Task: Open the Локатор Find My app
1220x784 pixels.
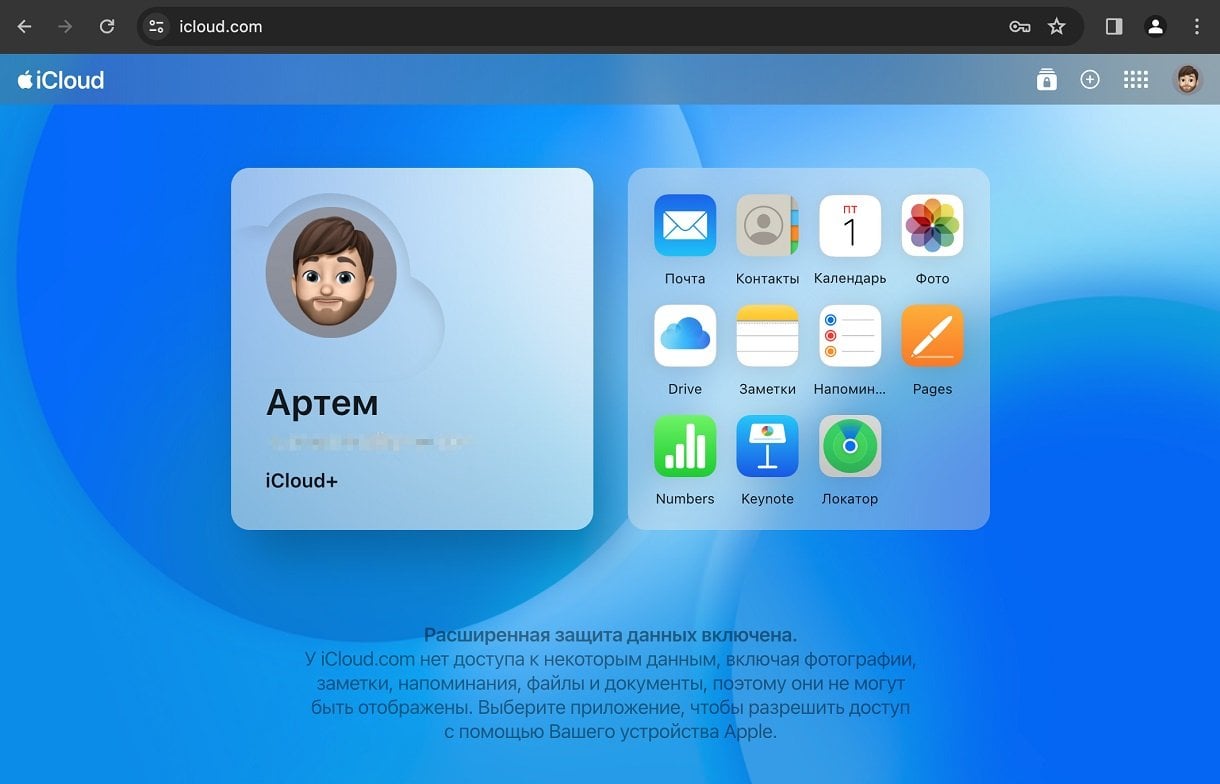Action: click(850, 446)
